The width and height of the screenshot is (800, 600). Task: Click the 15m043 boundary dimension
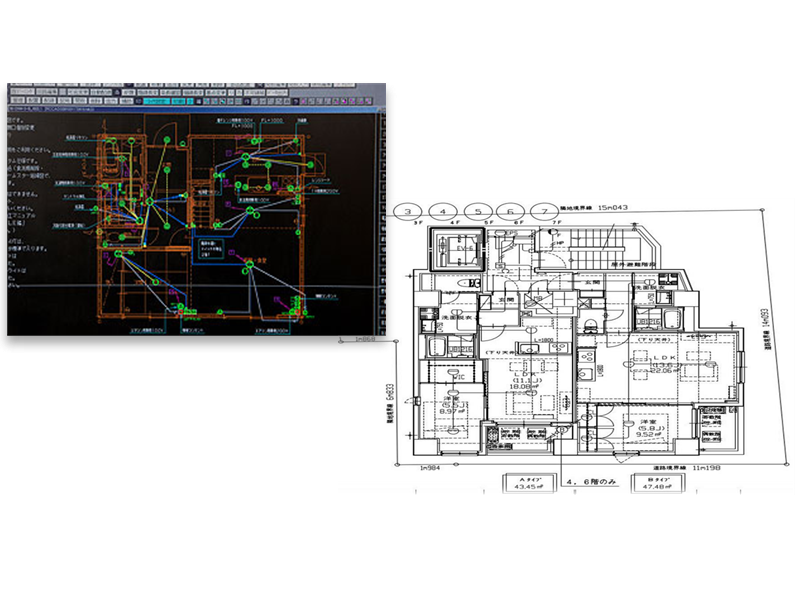coord(612,208)
